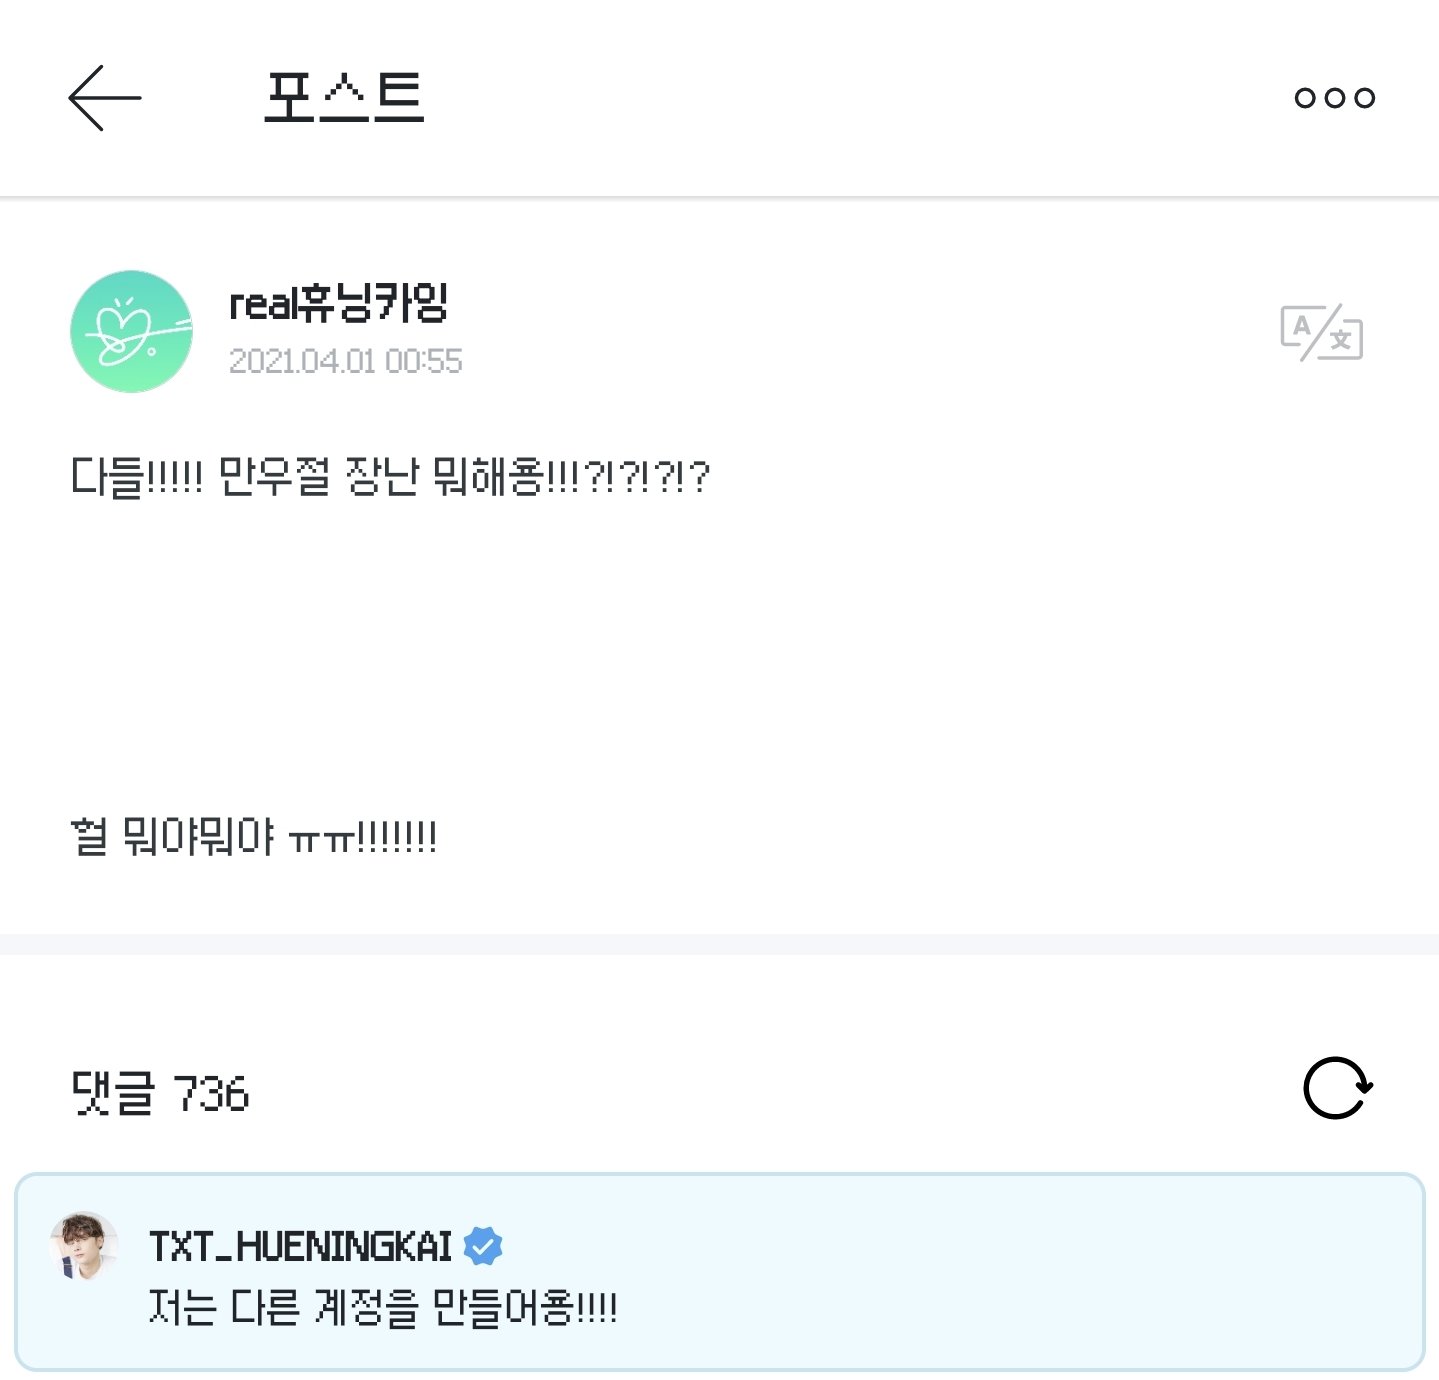This screenshot has width=1439, height=1380.
Task: View TXT_HUENINGKAI's profile photo
Action: pyautogui.click(x=84, y=1246)
